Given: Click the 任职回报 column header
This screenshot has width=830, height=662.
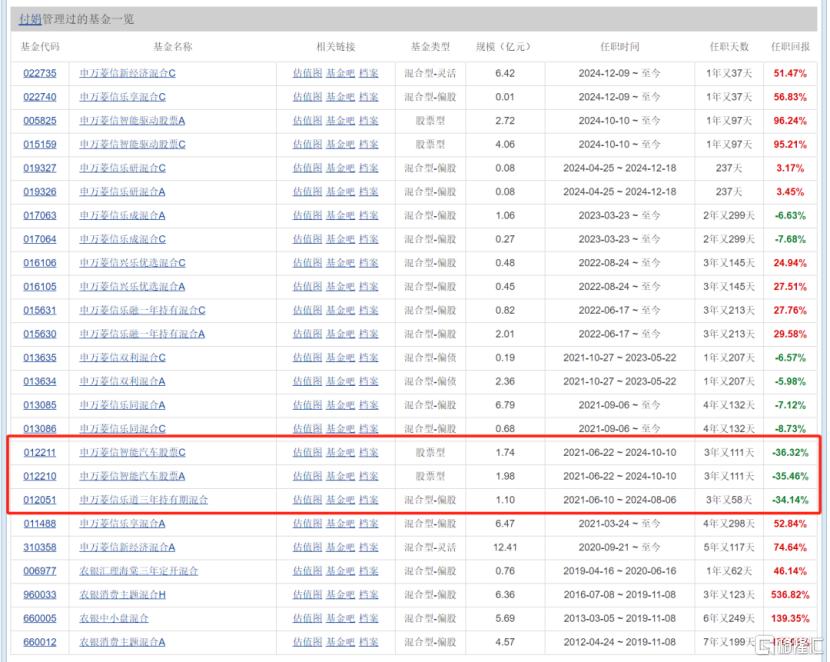Looking at the screenshot, I should [790, 47].
